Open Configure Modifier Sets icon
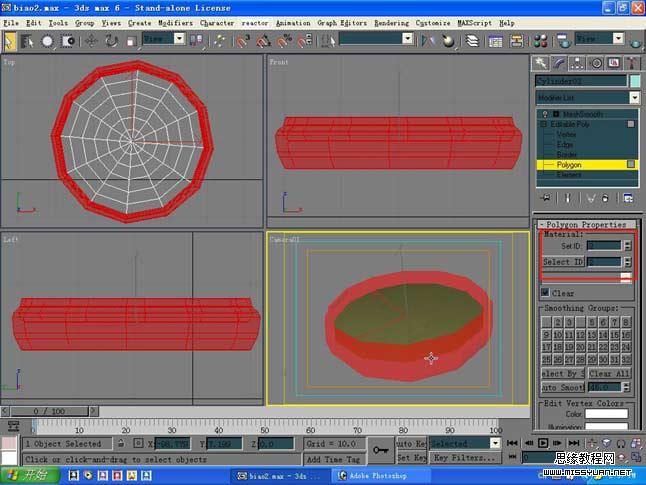 [x=628, y=198]
